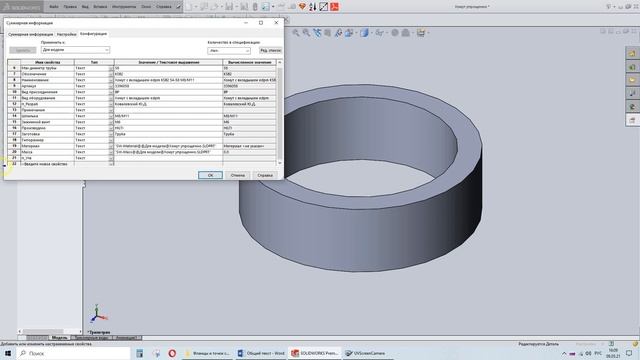Screen dimensions: 640x360
Task: Open Вставка menu
Action: coord(100,7)
